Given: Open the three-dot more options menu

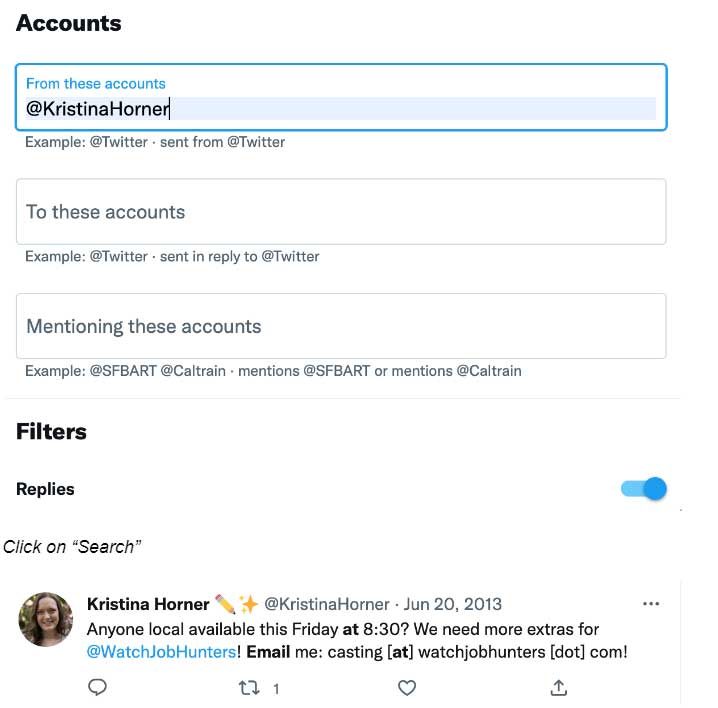Looking at the screenshot, I should 651,604.
